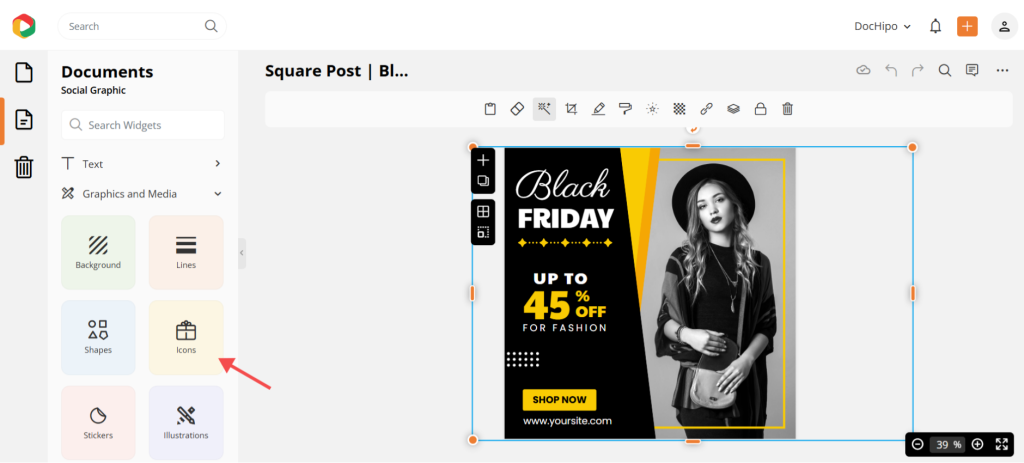The image size is (1024, 463).
Task: Open the Stickers widget tile
Action: coord(98,423)
